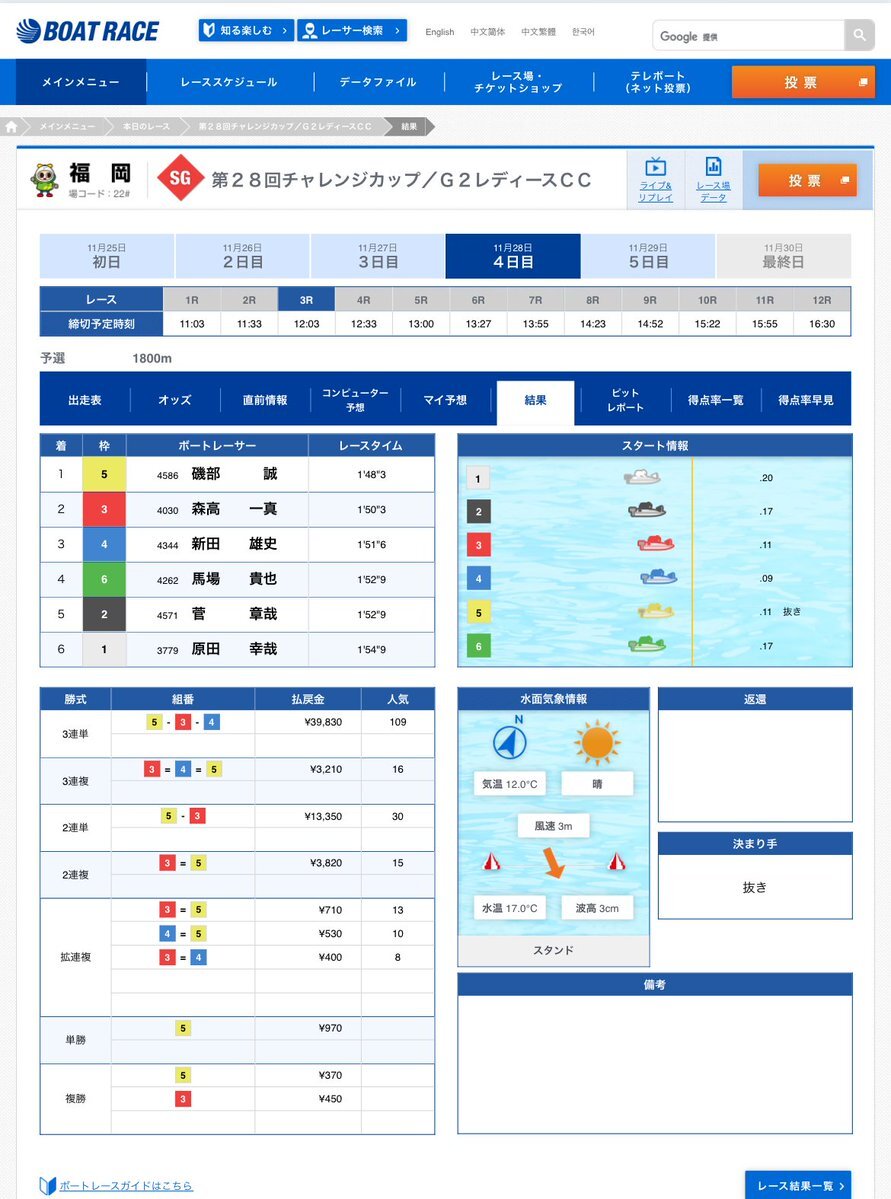Select 11月26日 2日目 day tab
This screenshot has height=1199, width=891.
click(242, 256)
